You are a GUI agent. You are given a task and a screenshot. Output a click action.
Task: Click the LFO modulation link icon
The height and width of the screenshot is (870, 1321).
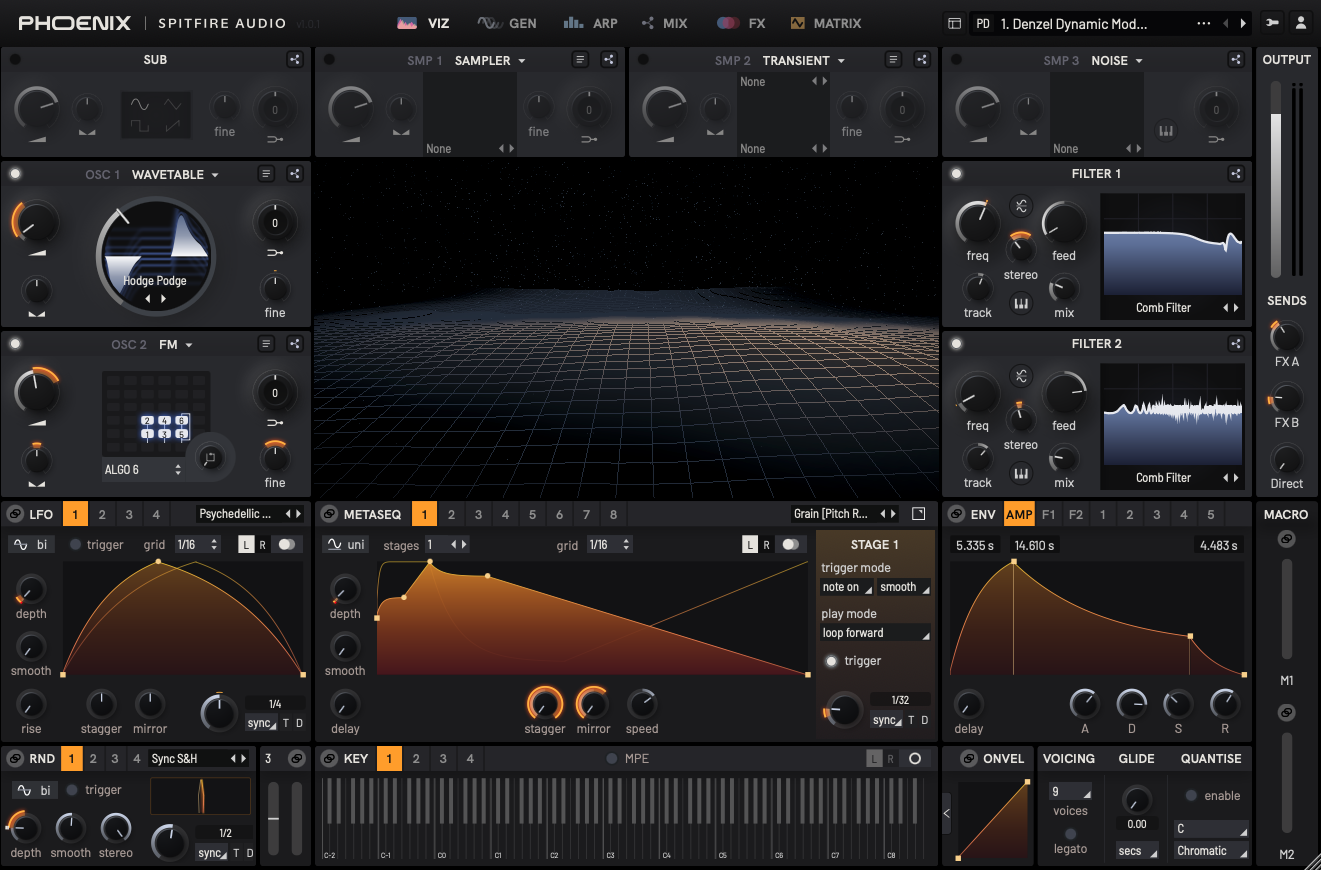pos(15,514)
